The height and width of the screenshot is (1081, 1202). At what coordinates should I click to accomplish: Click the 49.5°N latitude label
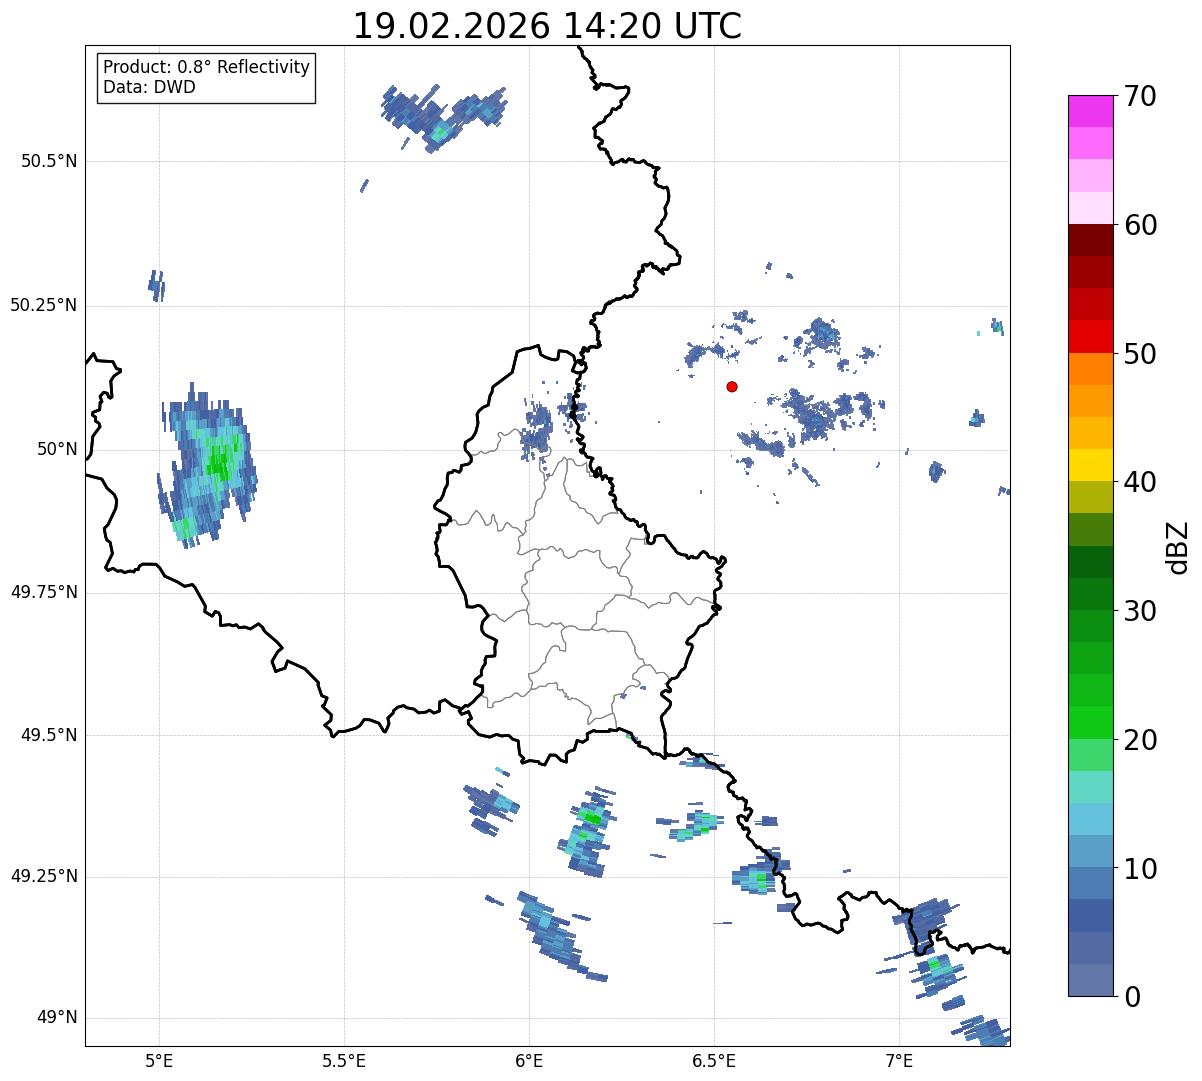click(x=49, y=735)
